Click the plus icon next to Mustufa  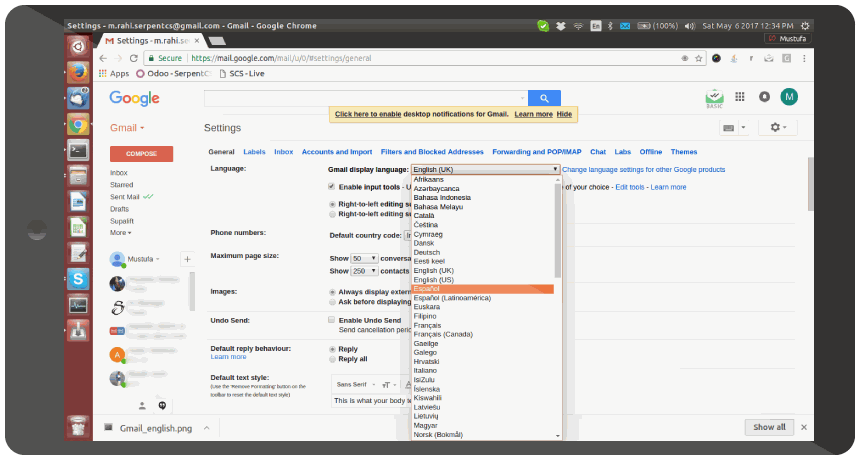(x=187, y=259)
